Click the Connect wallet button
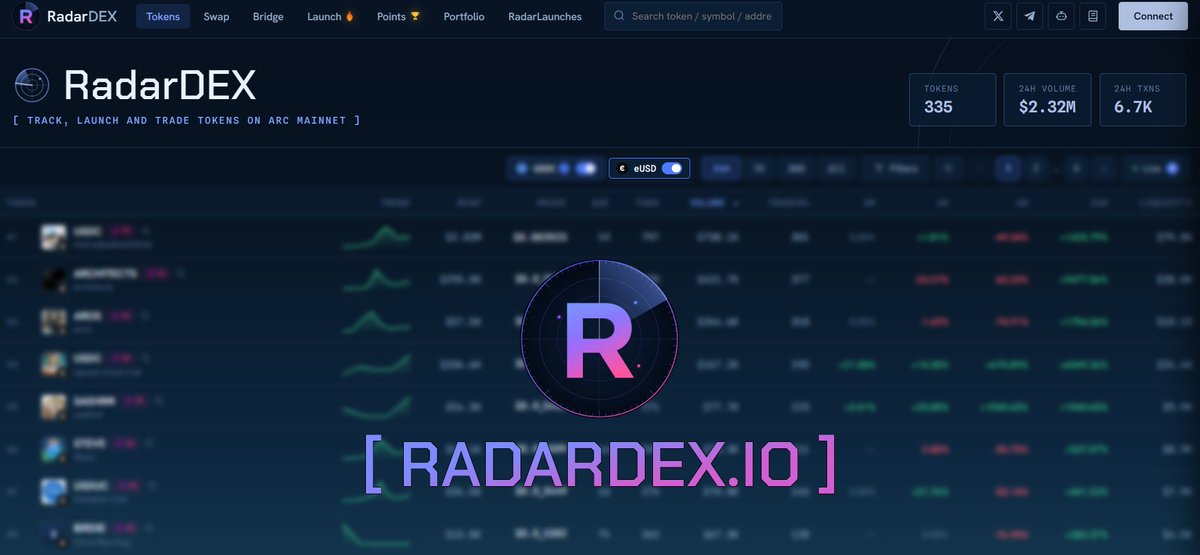The width and height of the screenshot is (1200, 555). (x=1153, y=16)
